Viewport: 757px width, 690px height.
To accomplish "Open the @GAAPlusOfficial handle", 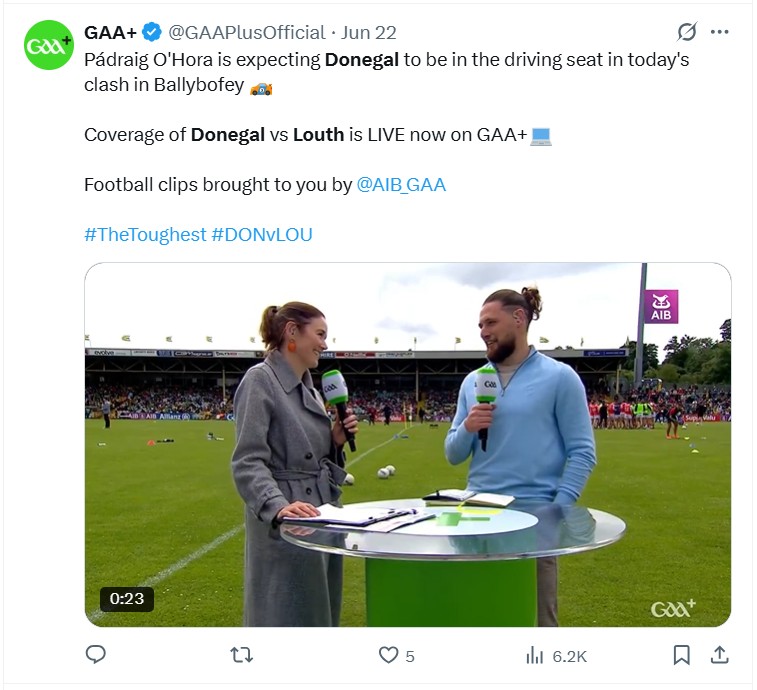I will point(248,32).
